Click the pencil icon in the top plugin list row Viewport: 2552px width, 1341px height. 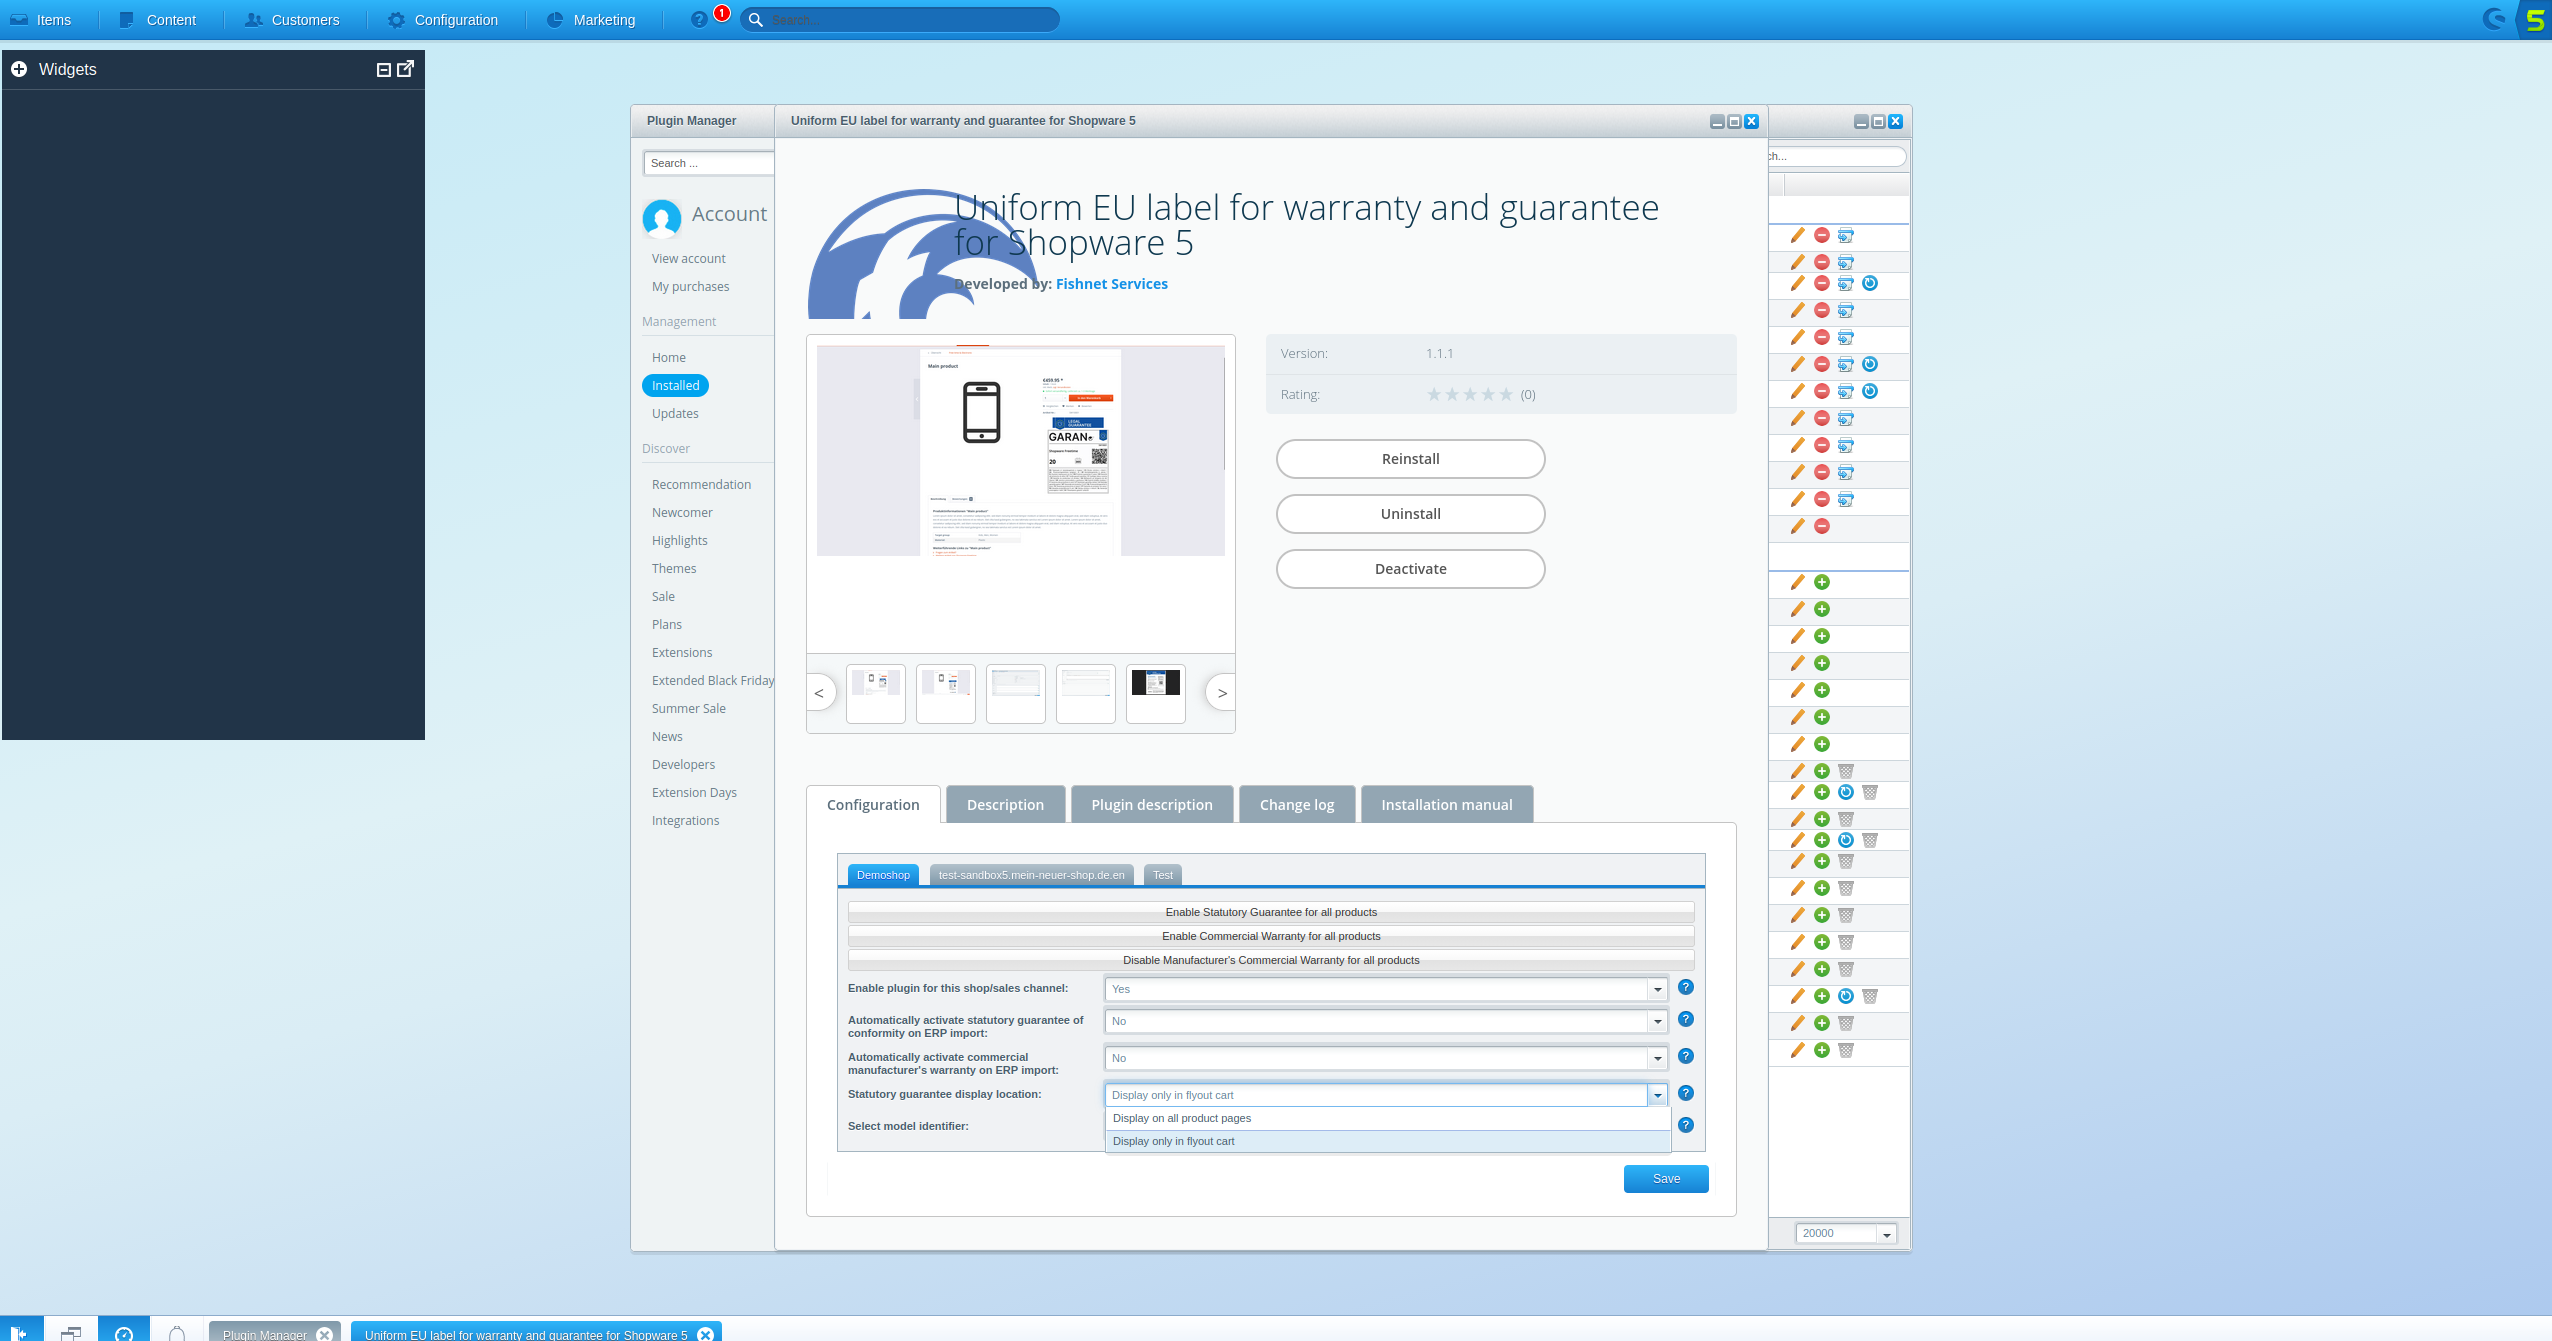1797,235
